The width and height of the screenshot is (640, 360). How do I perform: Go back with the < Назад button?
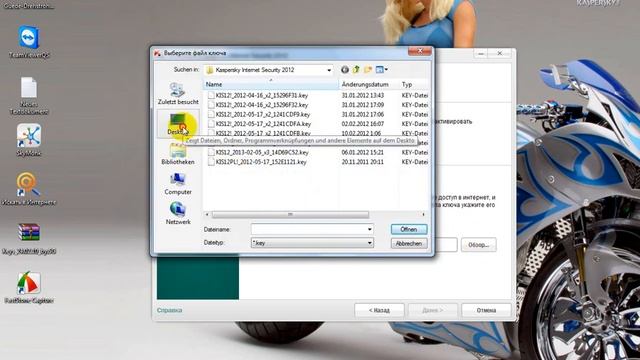coord(379,310)
